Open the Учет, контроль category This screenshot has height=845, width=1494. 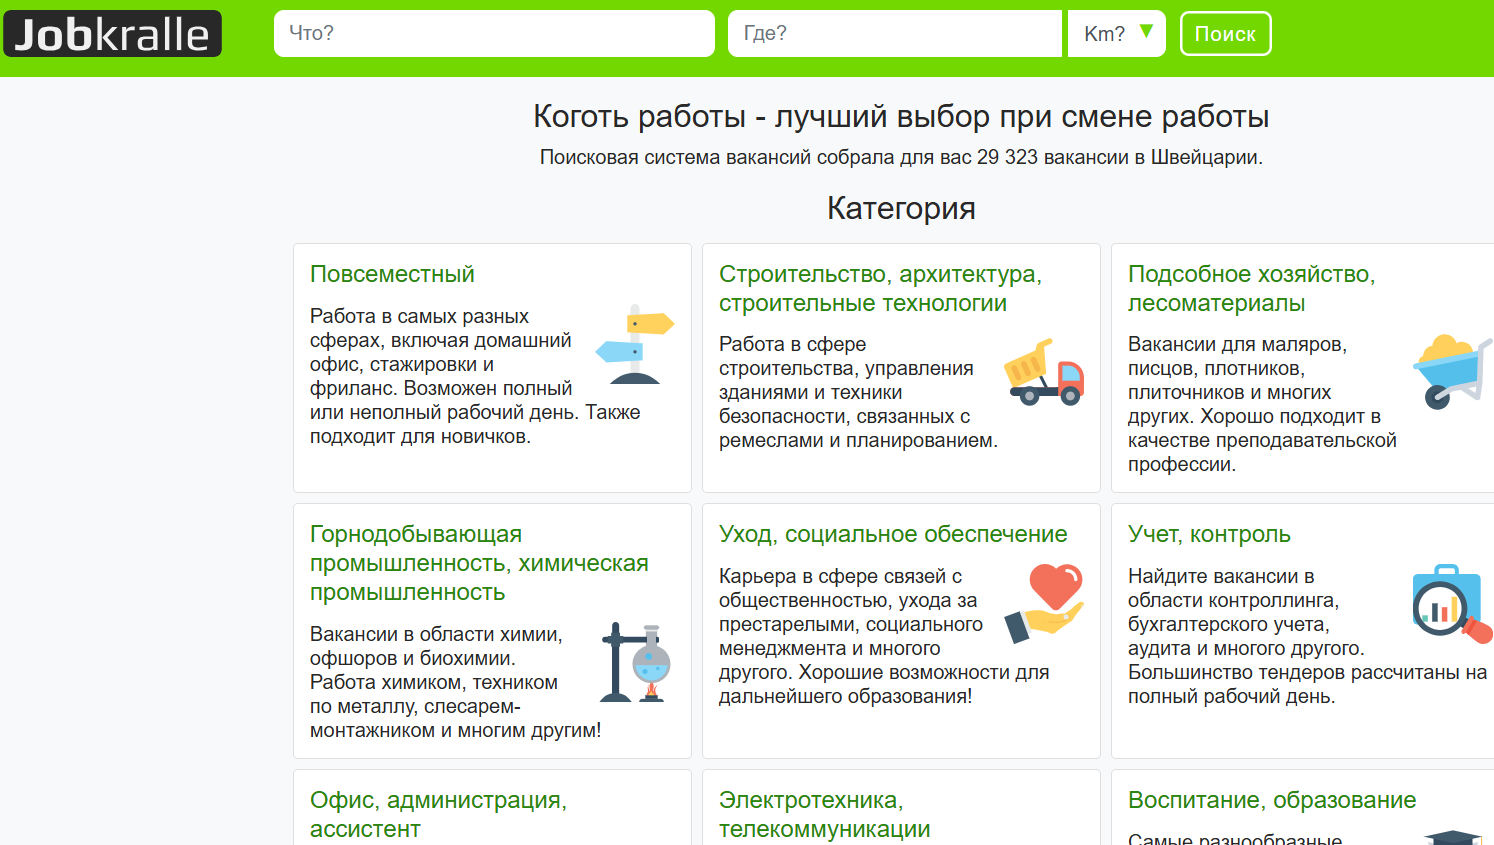[1209, 534]
